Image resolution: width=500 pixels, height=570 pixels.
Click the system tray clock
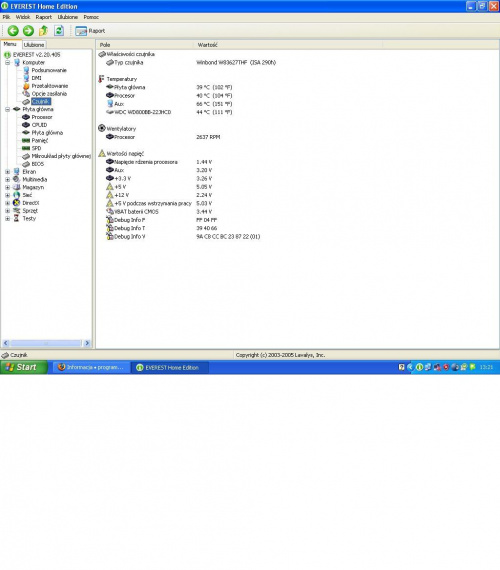point(486,367)
